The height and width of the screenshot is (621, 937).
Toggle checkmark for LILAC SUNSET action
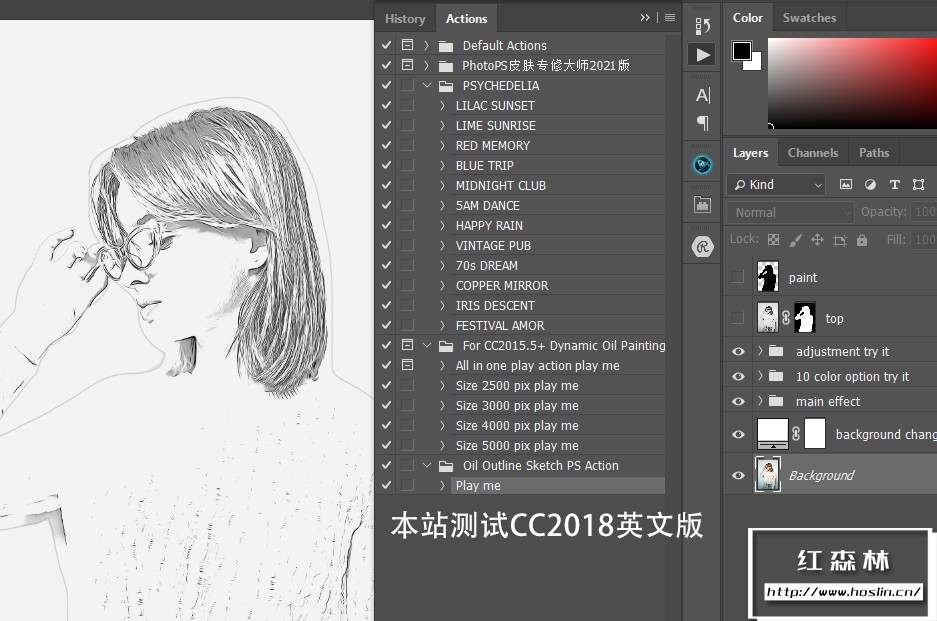(x=386, y=105)
